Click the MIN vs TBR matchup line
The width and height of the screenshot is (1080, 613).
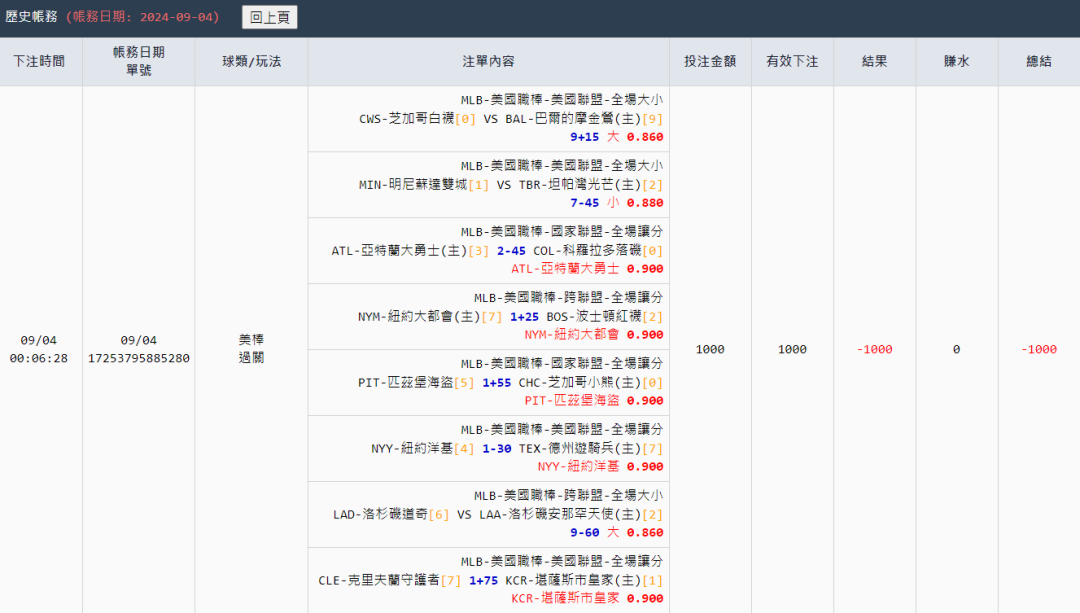point(510,185)
